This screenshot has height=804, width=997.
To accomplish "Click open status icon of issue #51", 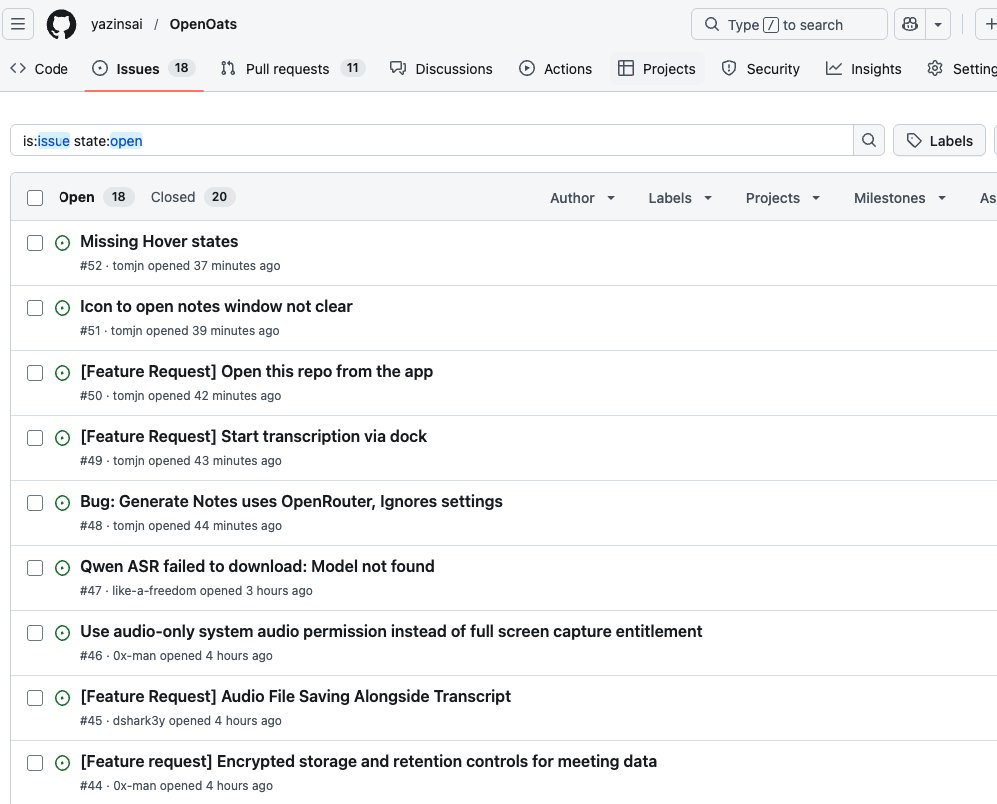I will click(x=62, y=308).
